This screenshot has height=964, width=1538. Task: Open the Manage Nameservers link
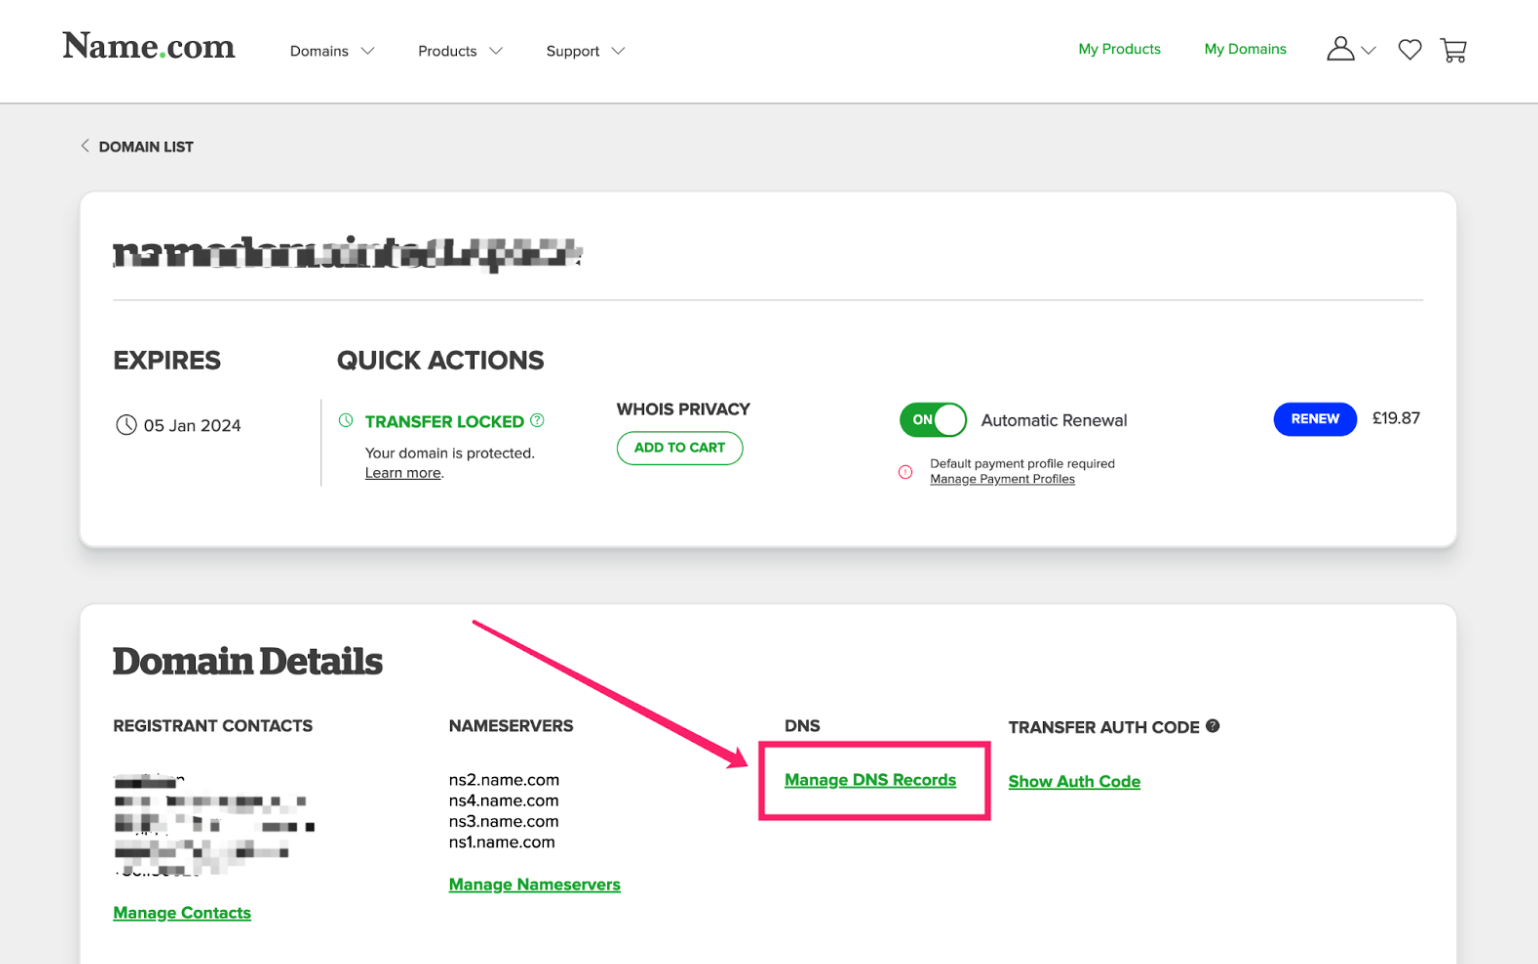pyautogui.click(x=534, y=885)
